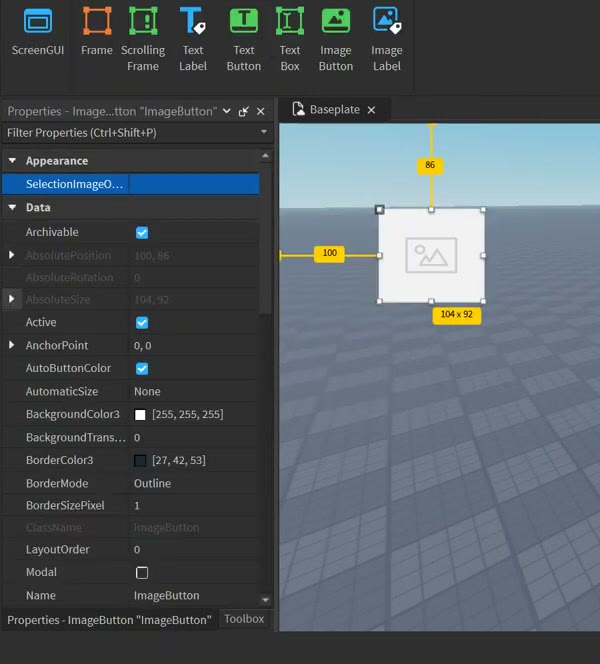Enable the Modal checkbox
The width and height of the screenshot is (600, 664).
(x=142, y=573)
